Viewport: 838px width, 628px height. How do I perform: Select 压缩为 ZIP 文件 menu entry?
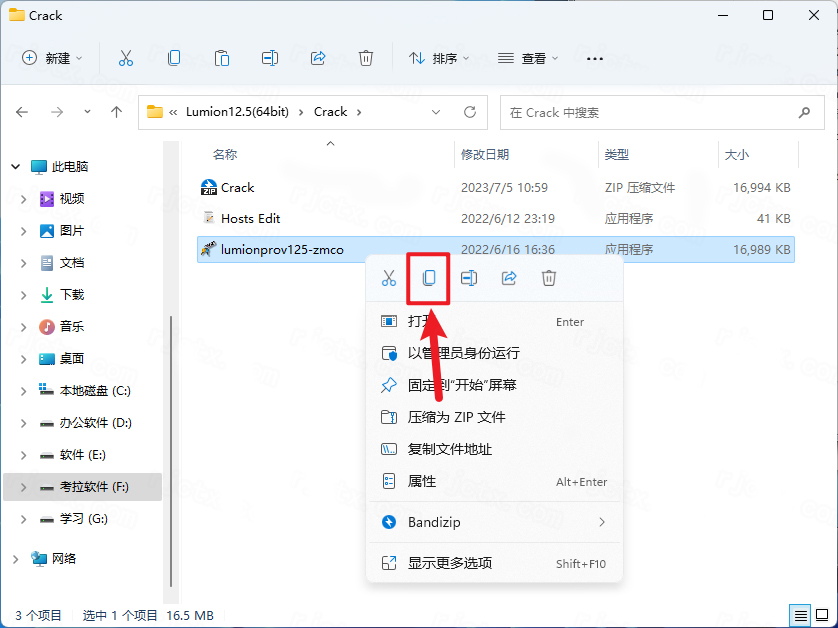494,417
